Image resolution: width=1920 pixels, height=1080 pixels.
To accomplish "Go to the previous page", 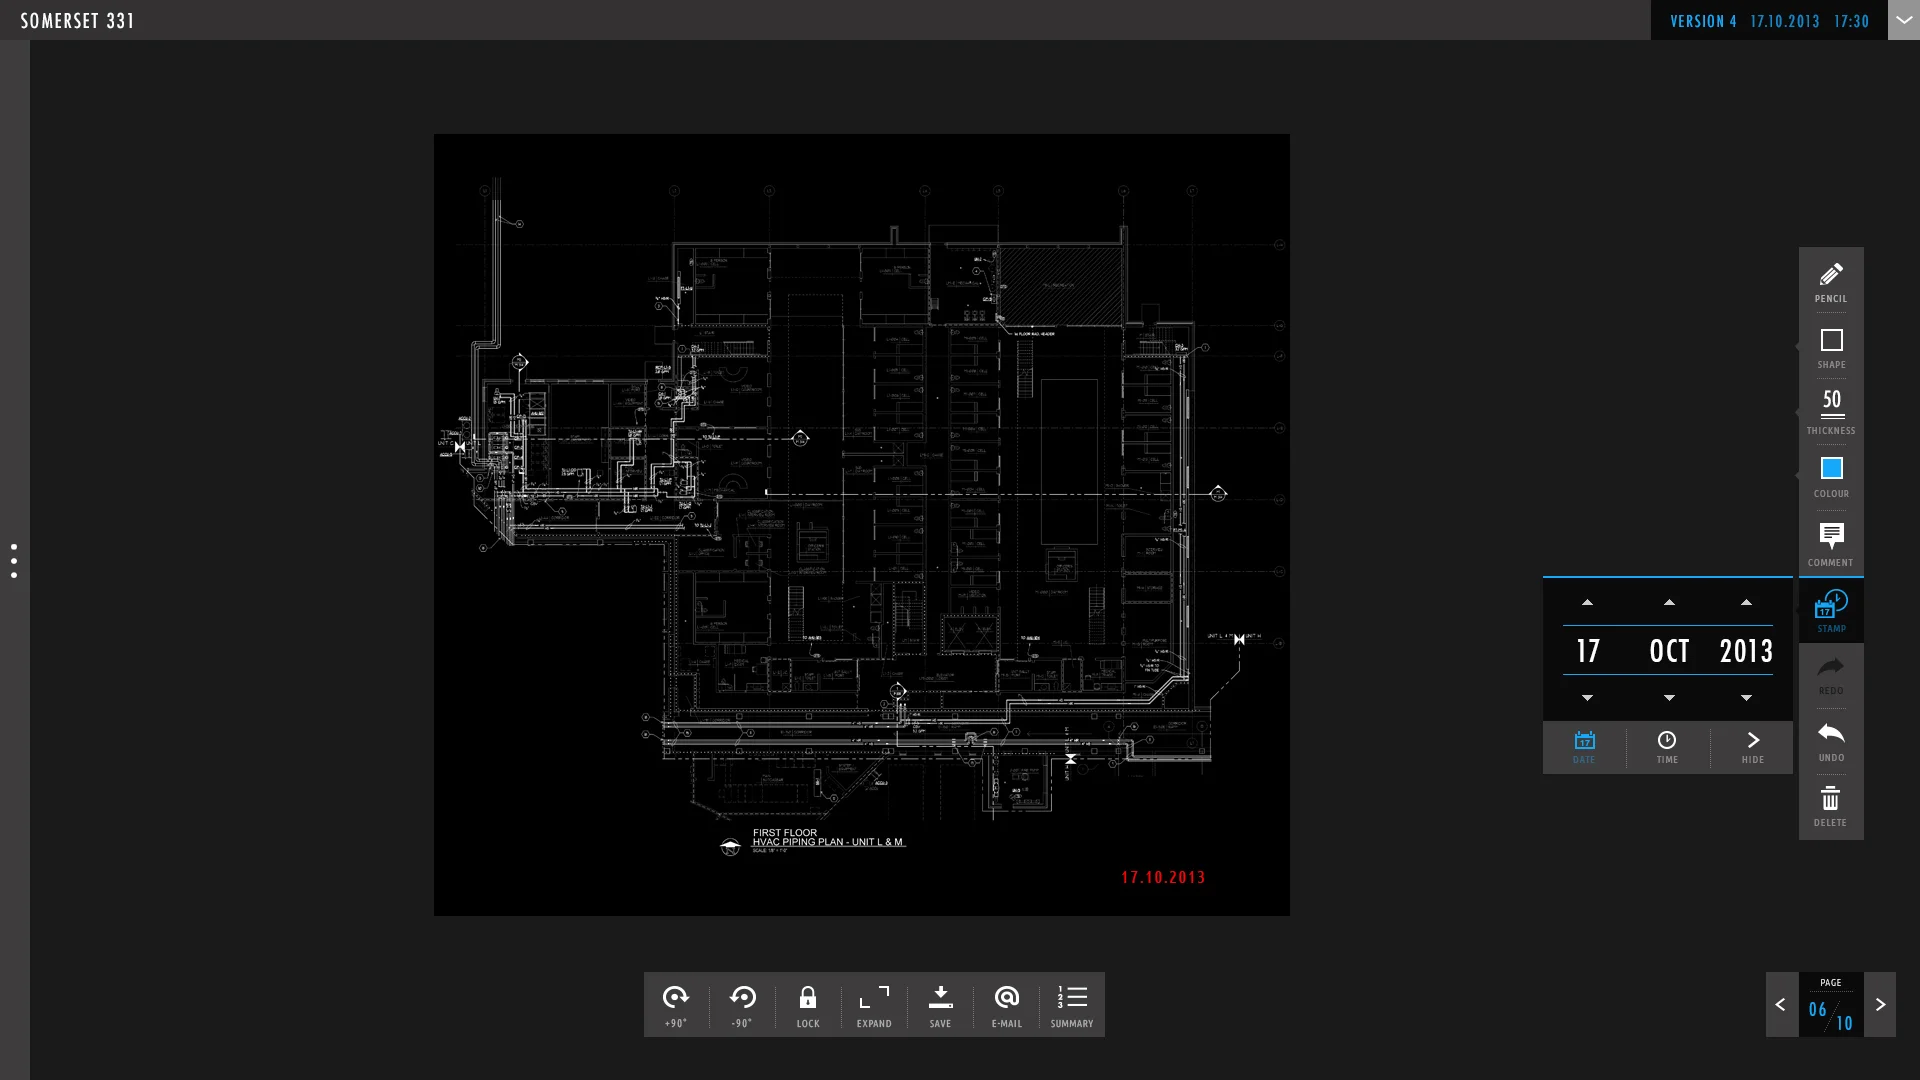I will coord(1781,1005).
